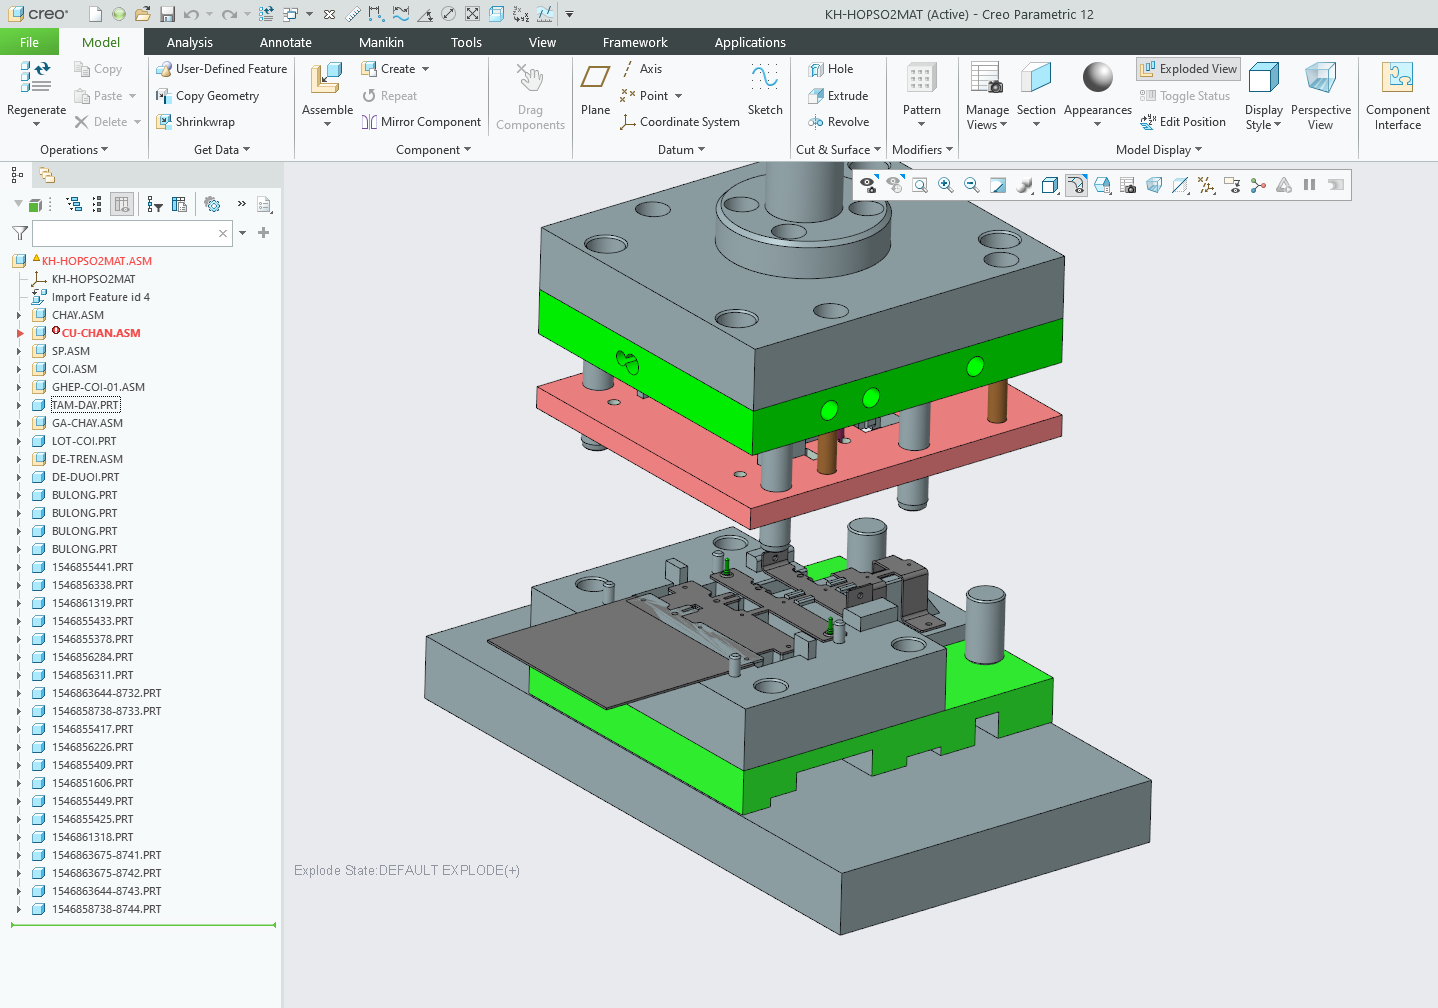Click the Mirror Component button
Image resolution: width=1438 pixels, height=1008 pixels.
[x=421, y=122]
